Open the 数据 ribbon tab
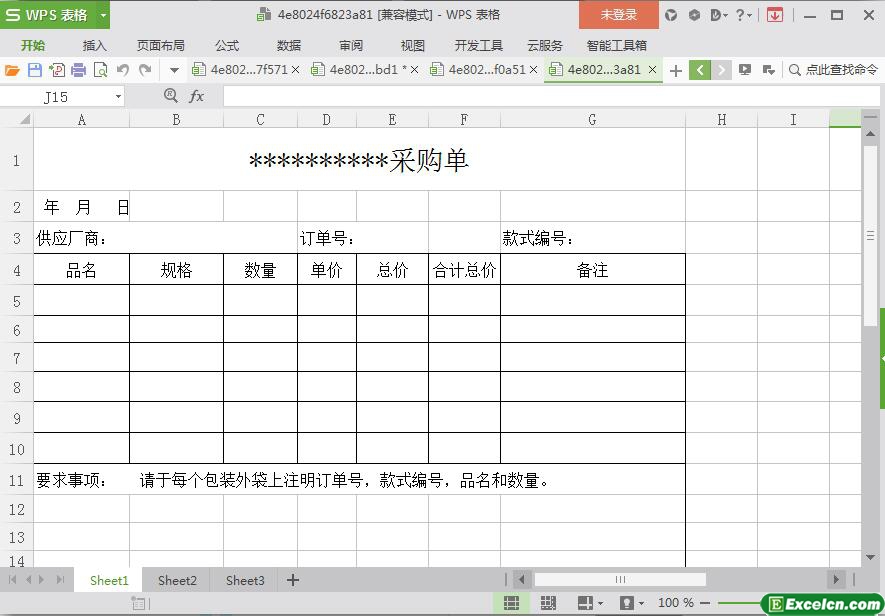 click(289, 46)
